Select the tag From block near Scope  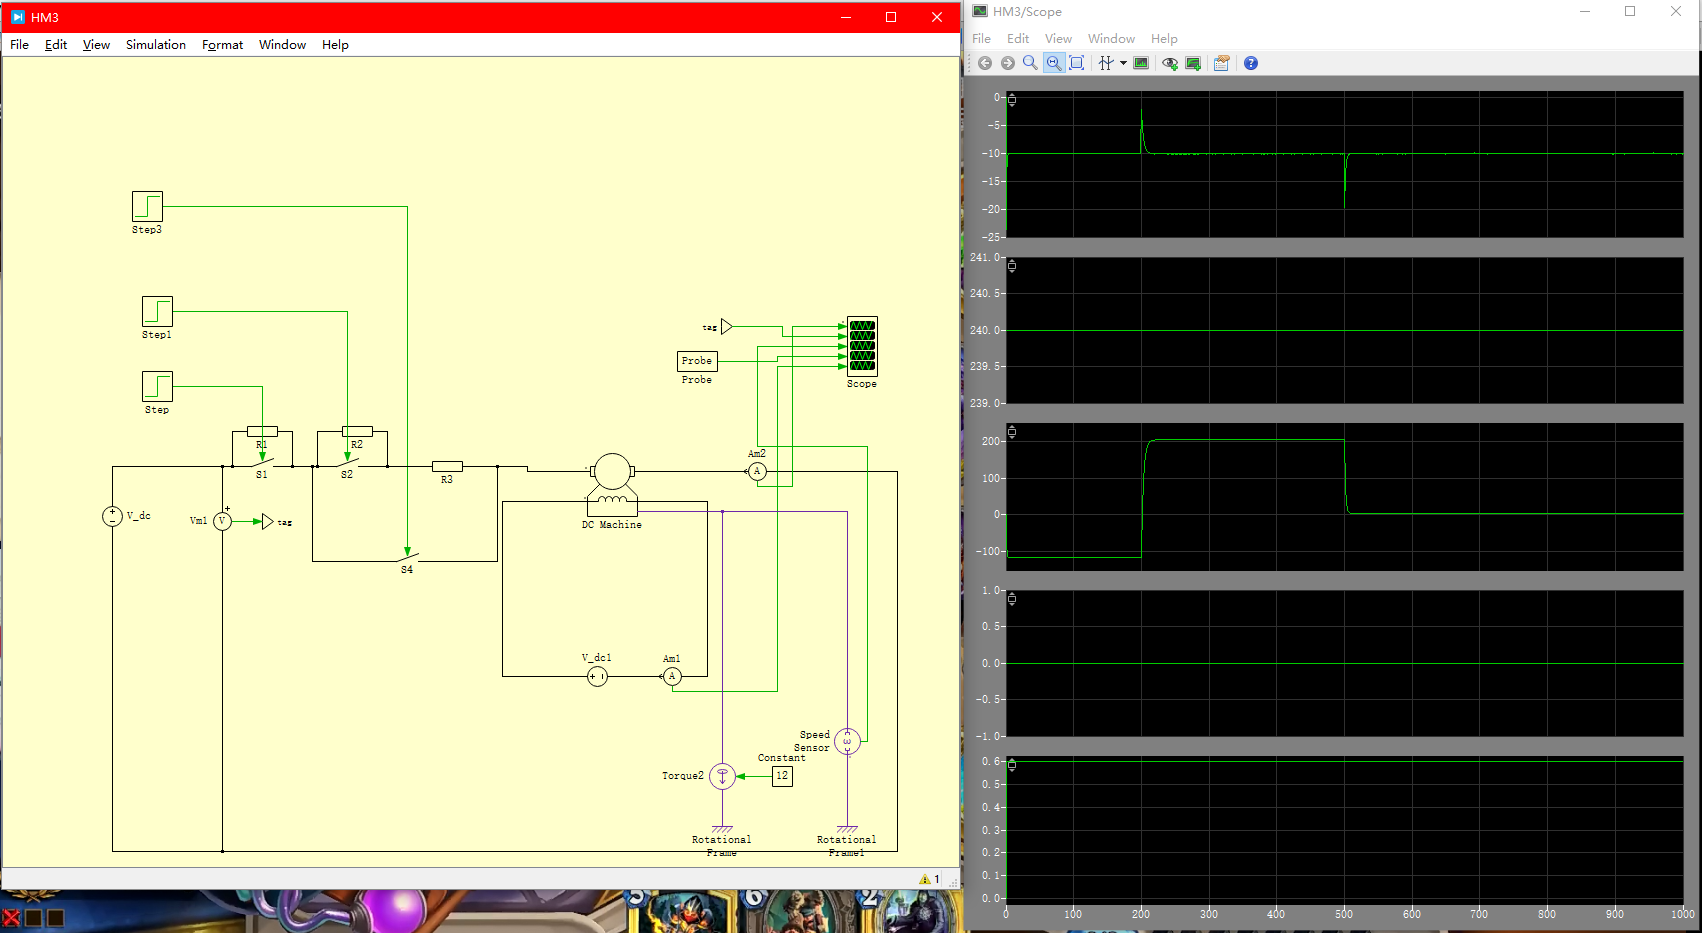coord(727,326)
